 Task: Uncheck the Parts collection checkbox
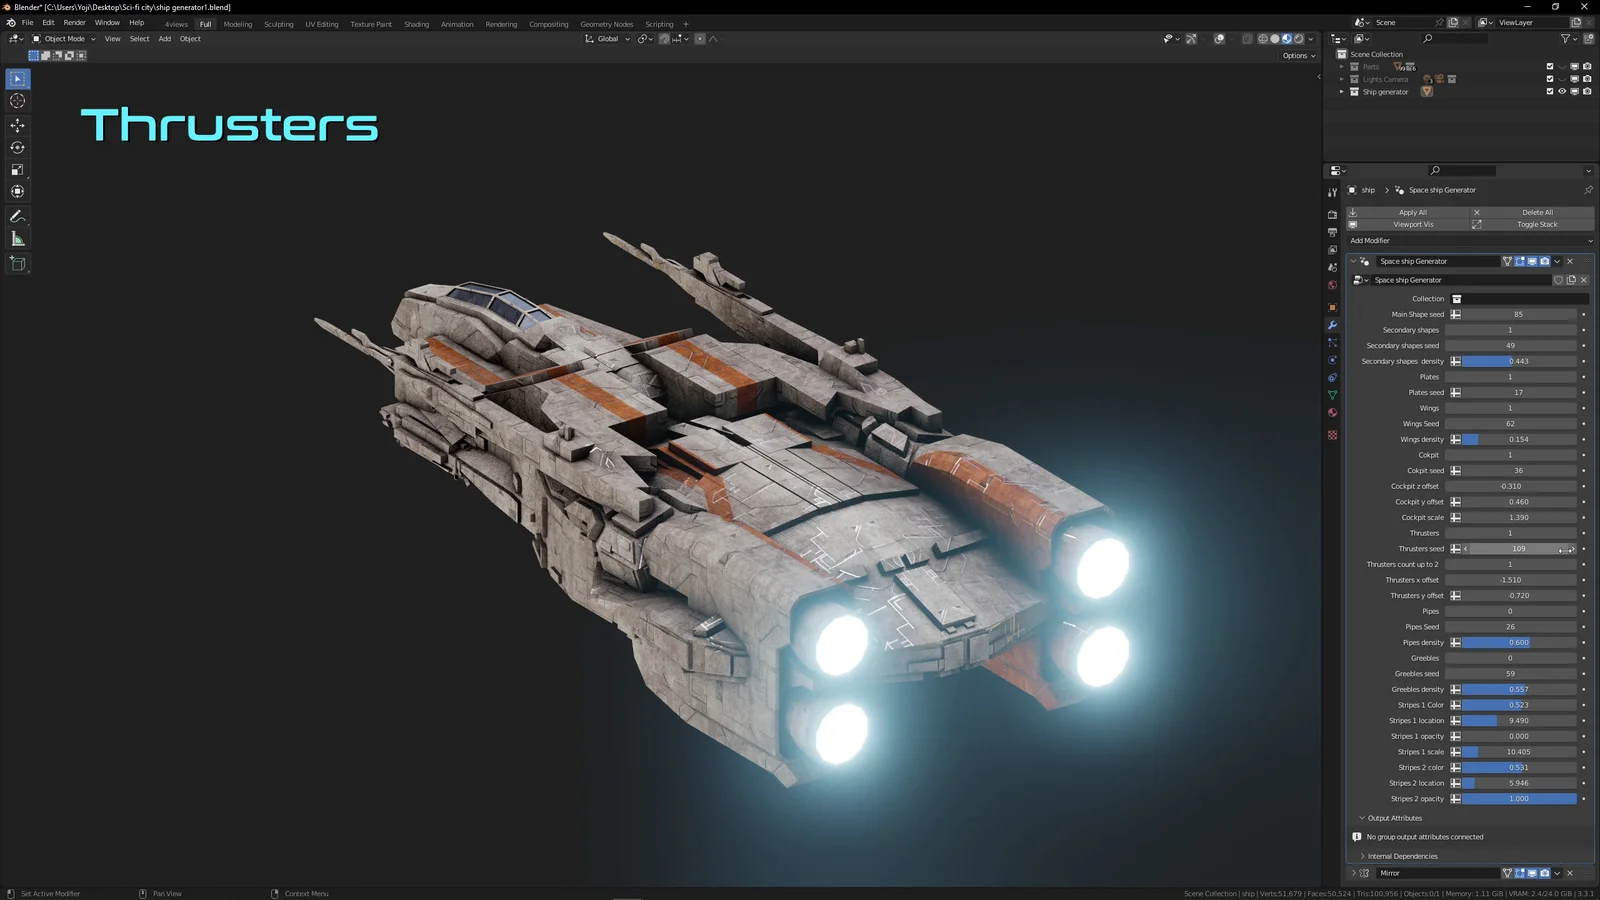click(x=1550, y=66)
